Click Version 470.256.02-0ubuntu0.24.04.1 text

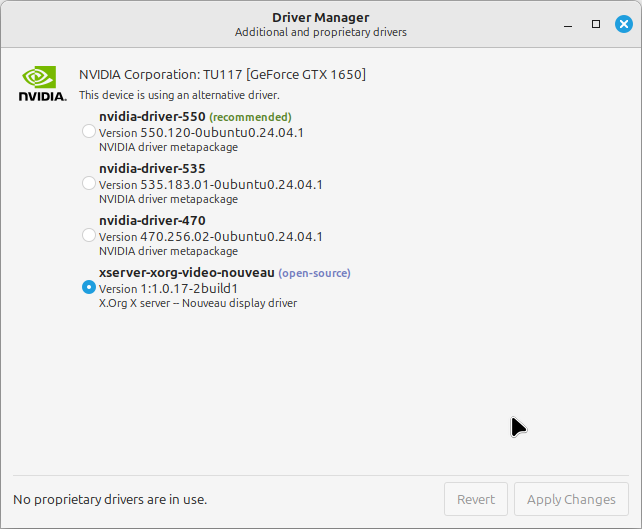(x=211, y=237)
